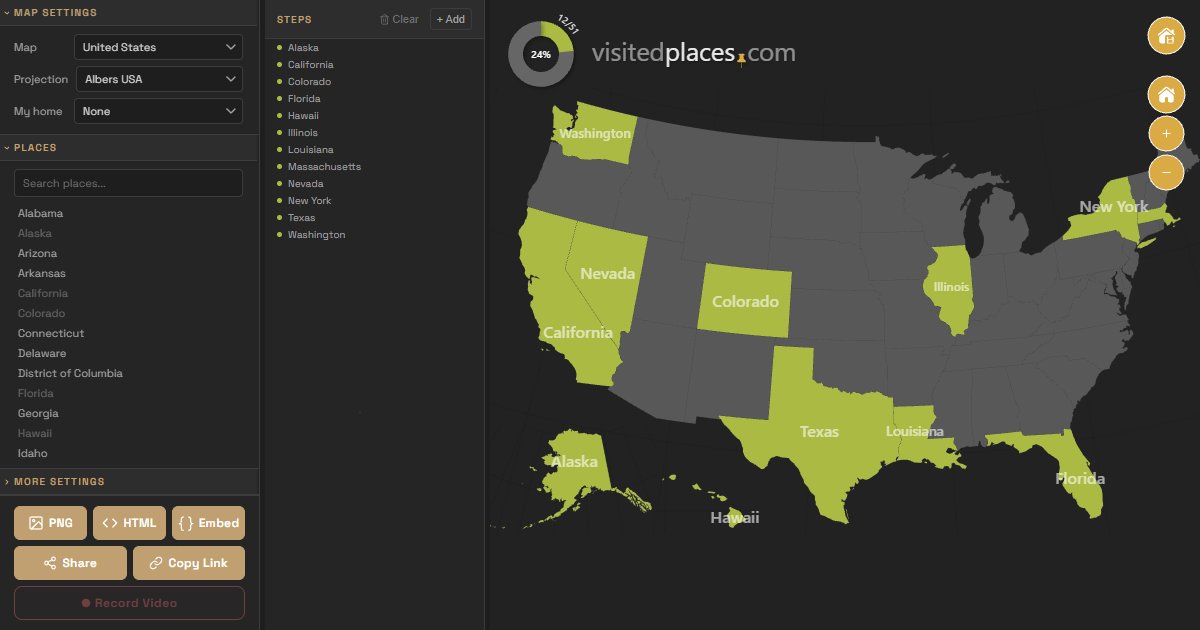
Task: Select Arizona in the places list
Action: pos(38,253)
